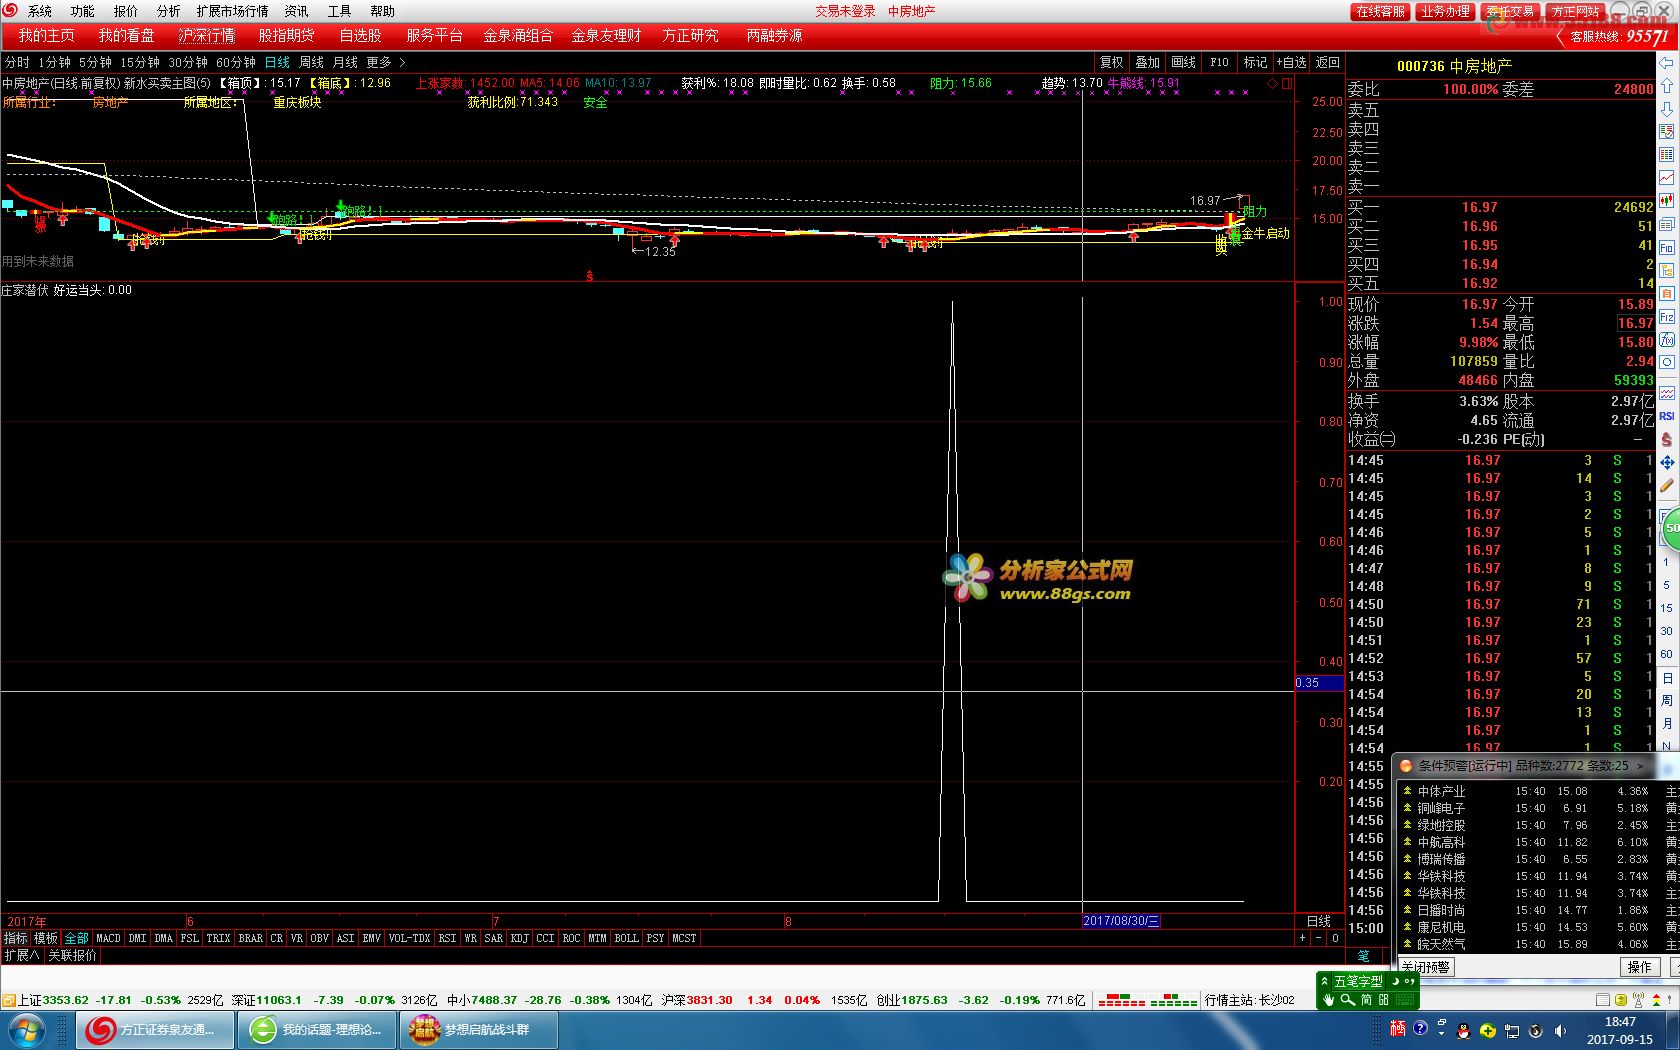1680x1050 pixels.
Task: Click the list panel status bar icon
Action: [1602, 1000]
